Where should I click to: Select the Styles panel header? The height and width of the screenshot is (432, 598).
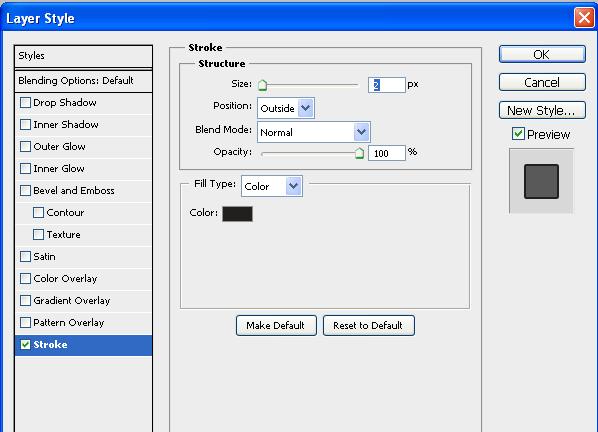coord(83,56)
